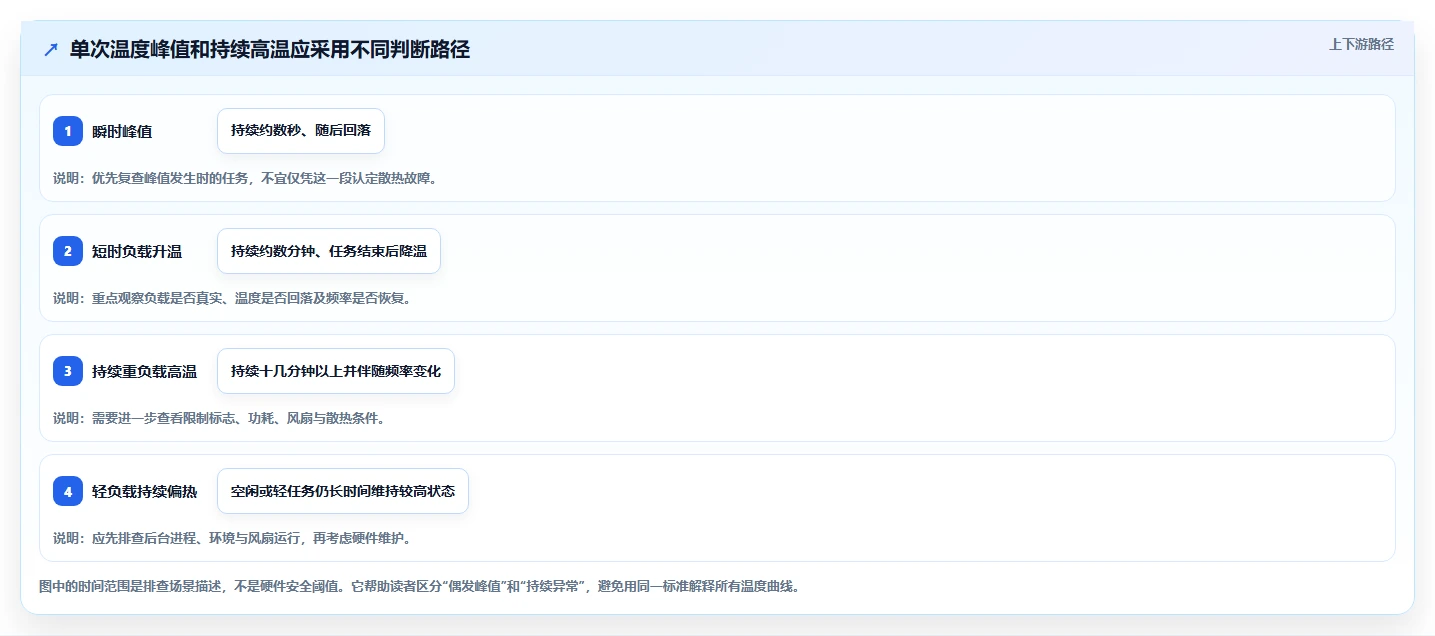Viewport: 1435px width, 636px height.
Task: Click the note starting 需要进一步查看限制标志
Action: (219, 418)
